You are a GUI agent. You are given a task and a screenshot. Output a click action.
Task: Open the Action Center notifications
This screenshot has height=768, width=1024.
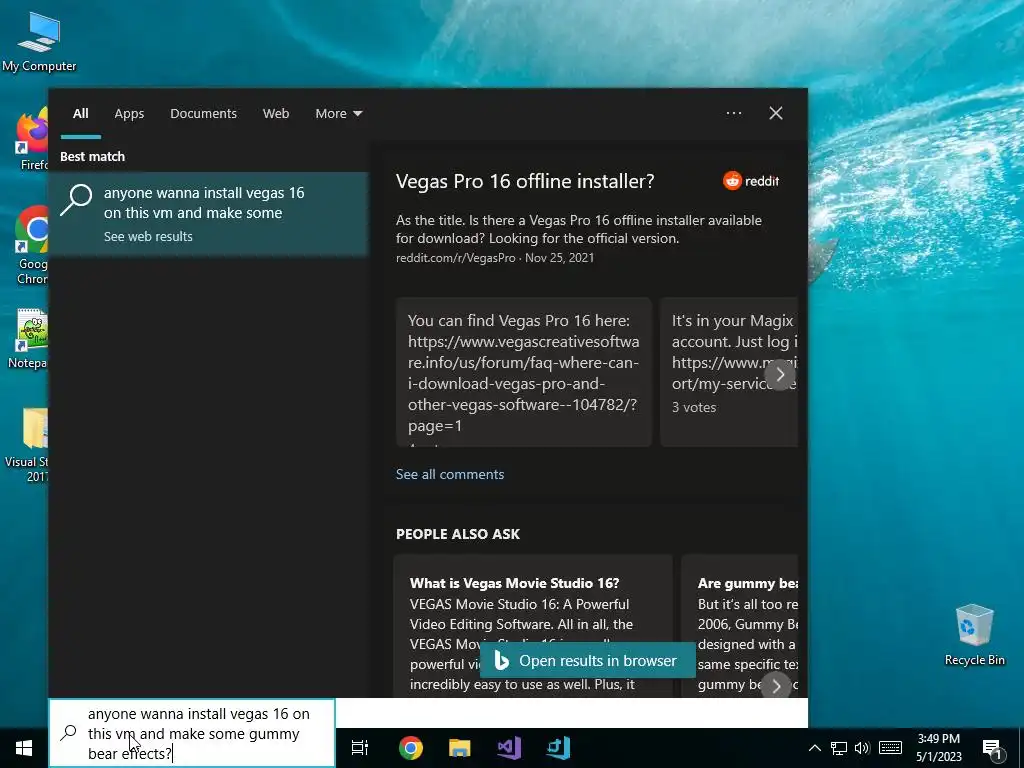[992, 749]
